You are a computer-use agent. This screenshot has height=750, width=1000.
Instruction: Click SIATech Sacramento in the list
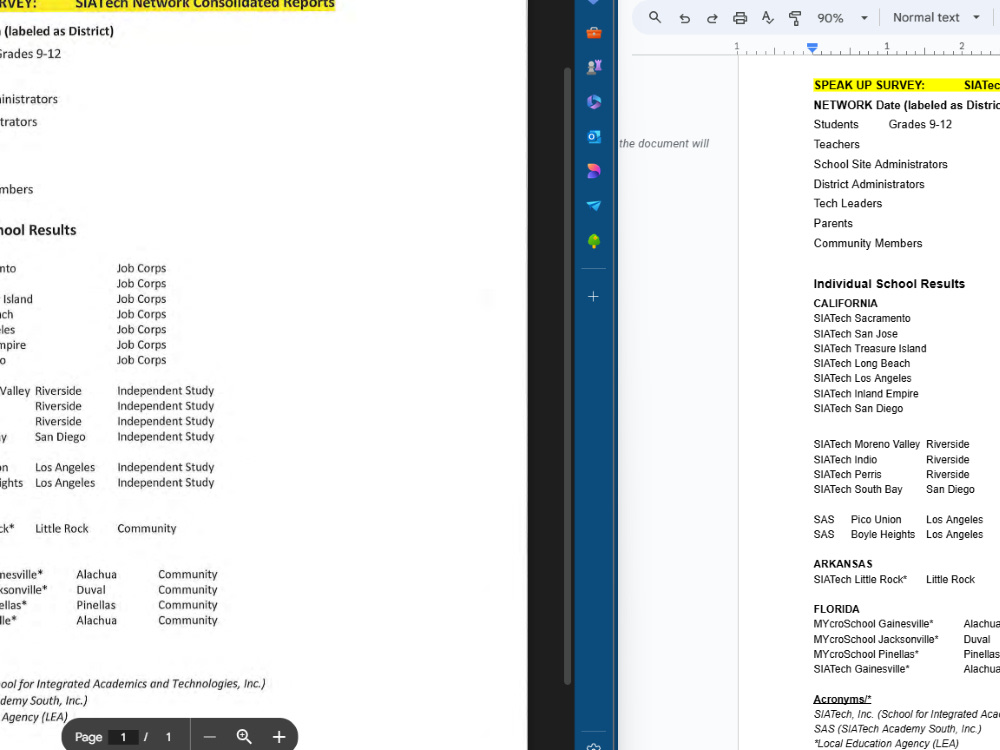[x=862, y=318]
